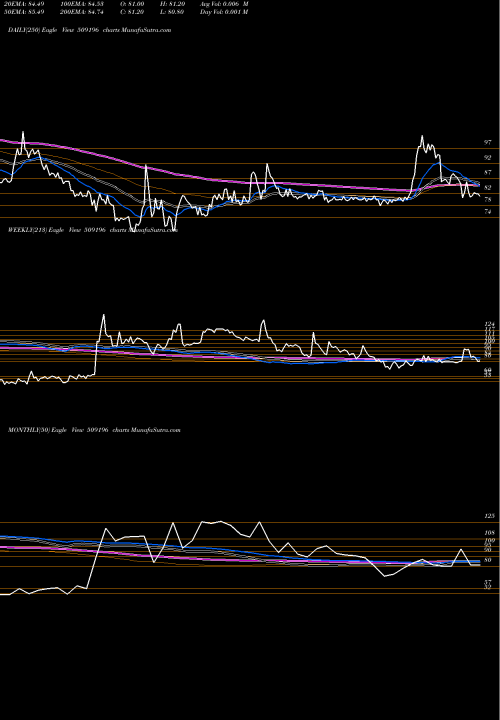Image resolution: width=500 pixels, height=720 pixels.
Task: Click the 78 price label on daily chart
Action: 488,200
